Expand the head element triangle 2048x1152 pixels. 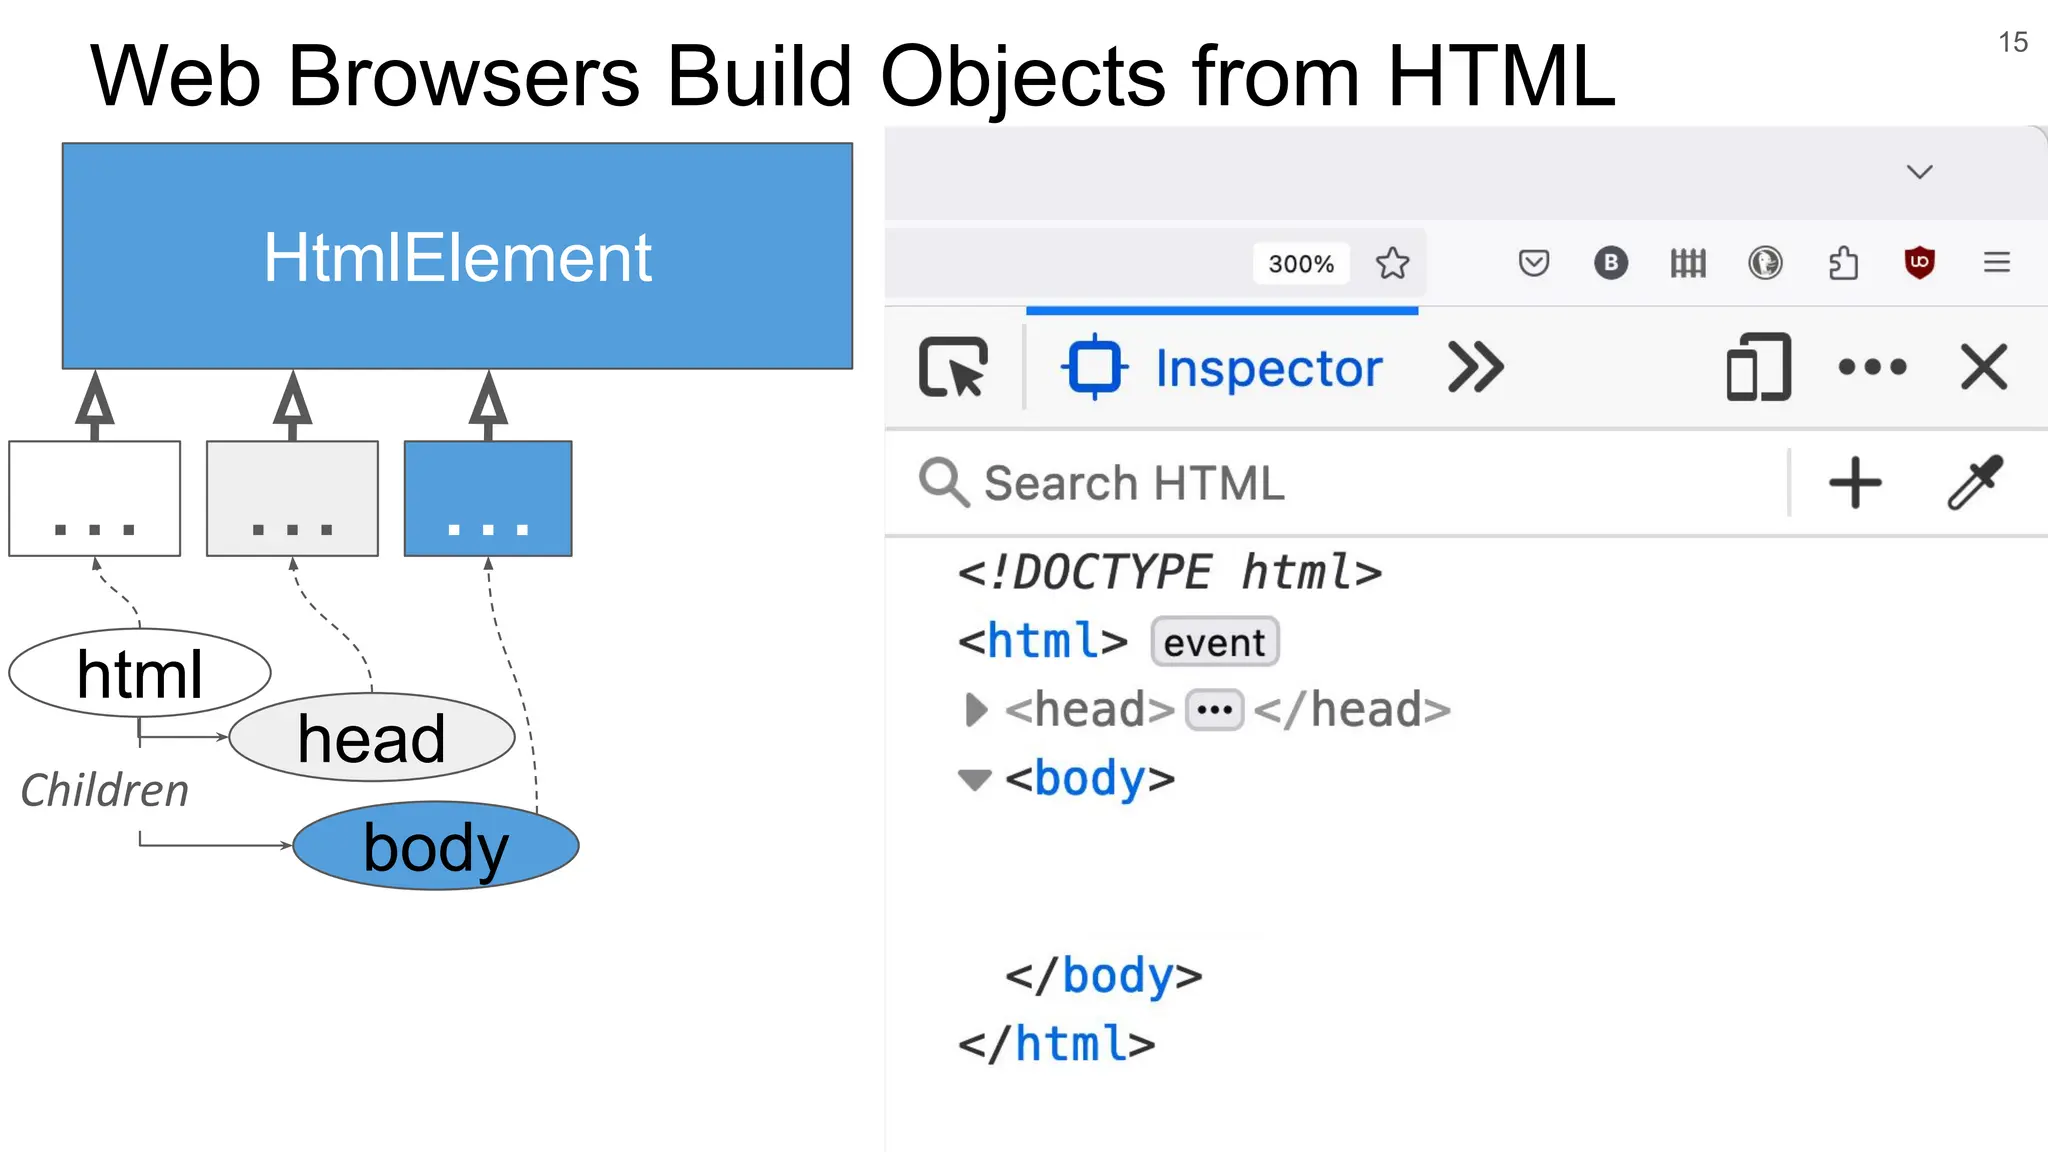click(x=976, y=710)
